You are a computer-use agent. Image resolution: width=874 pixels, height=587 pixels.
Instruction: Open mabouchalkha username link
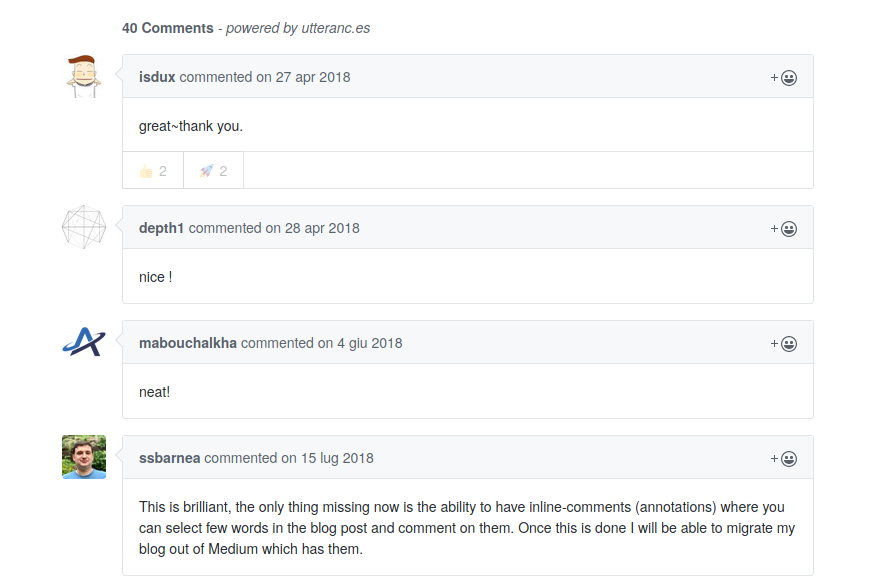point(188,343)
